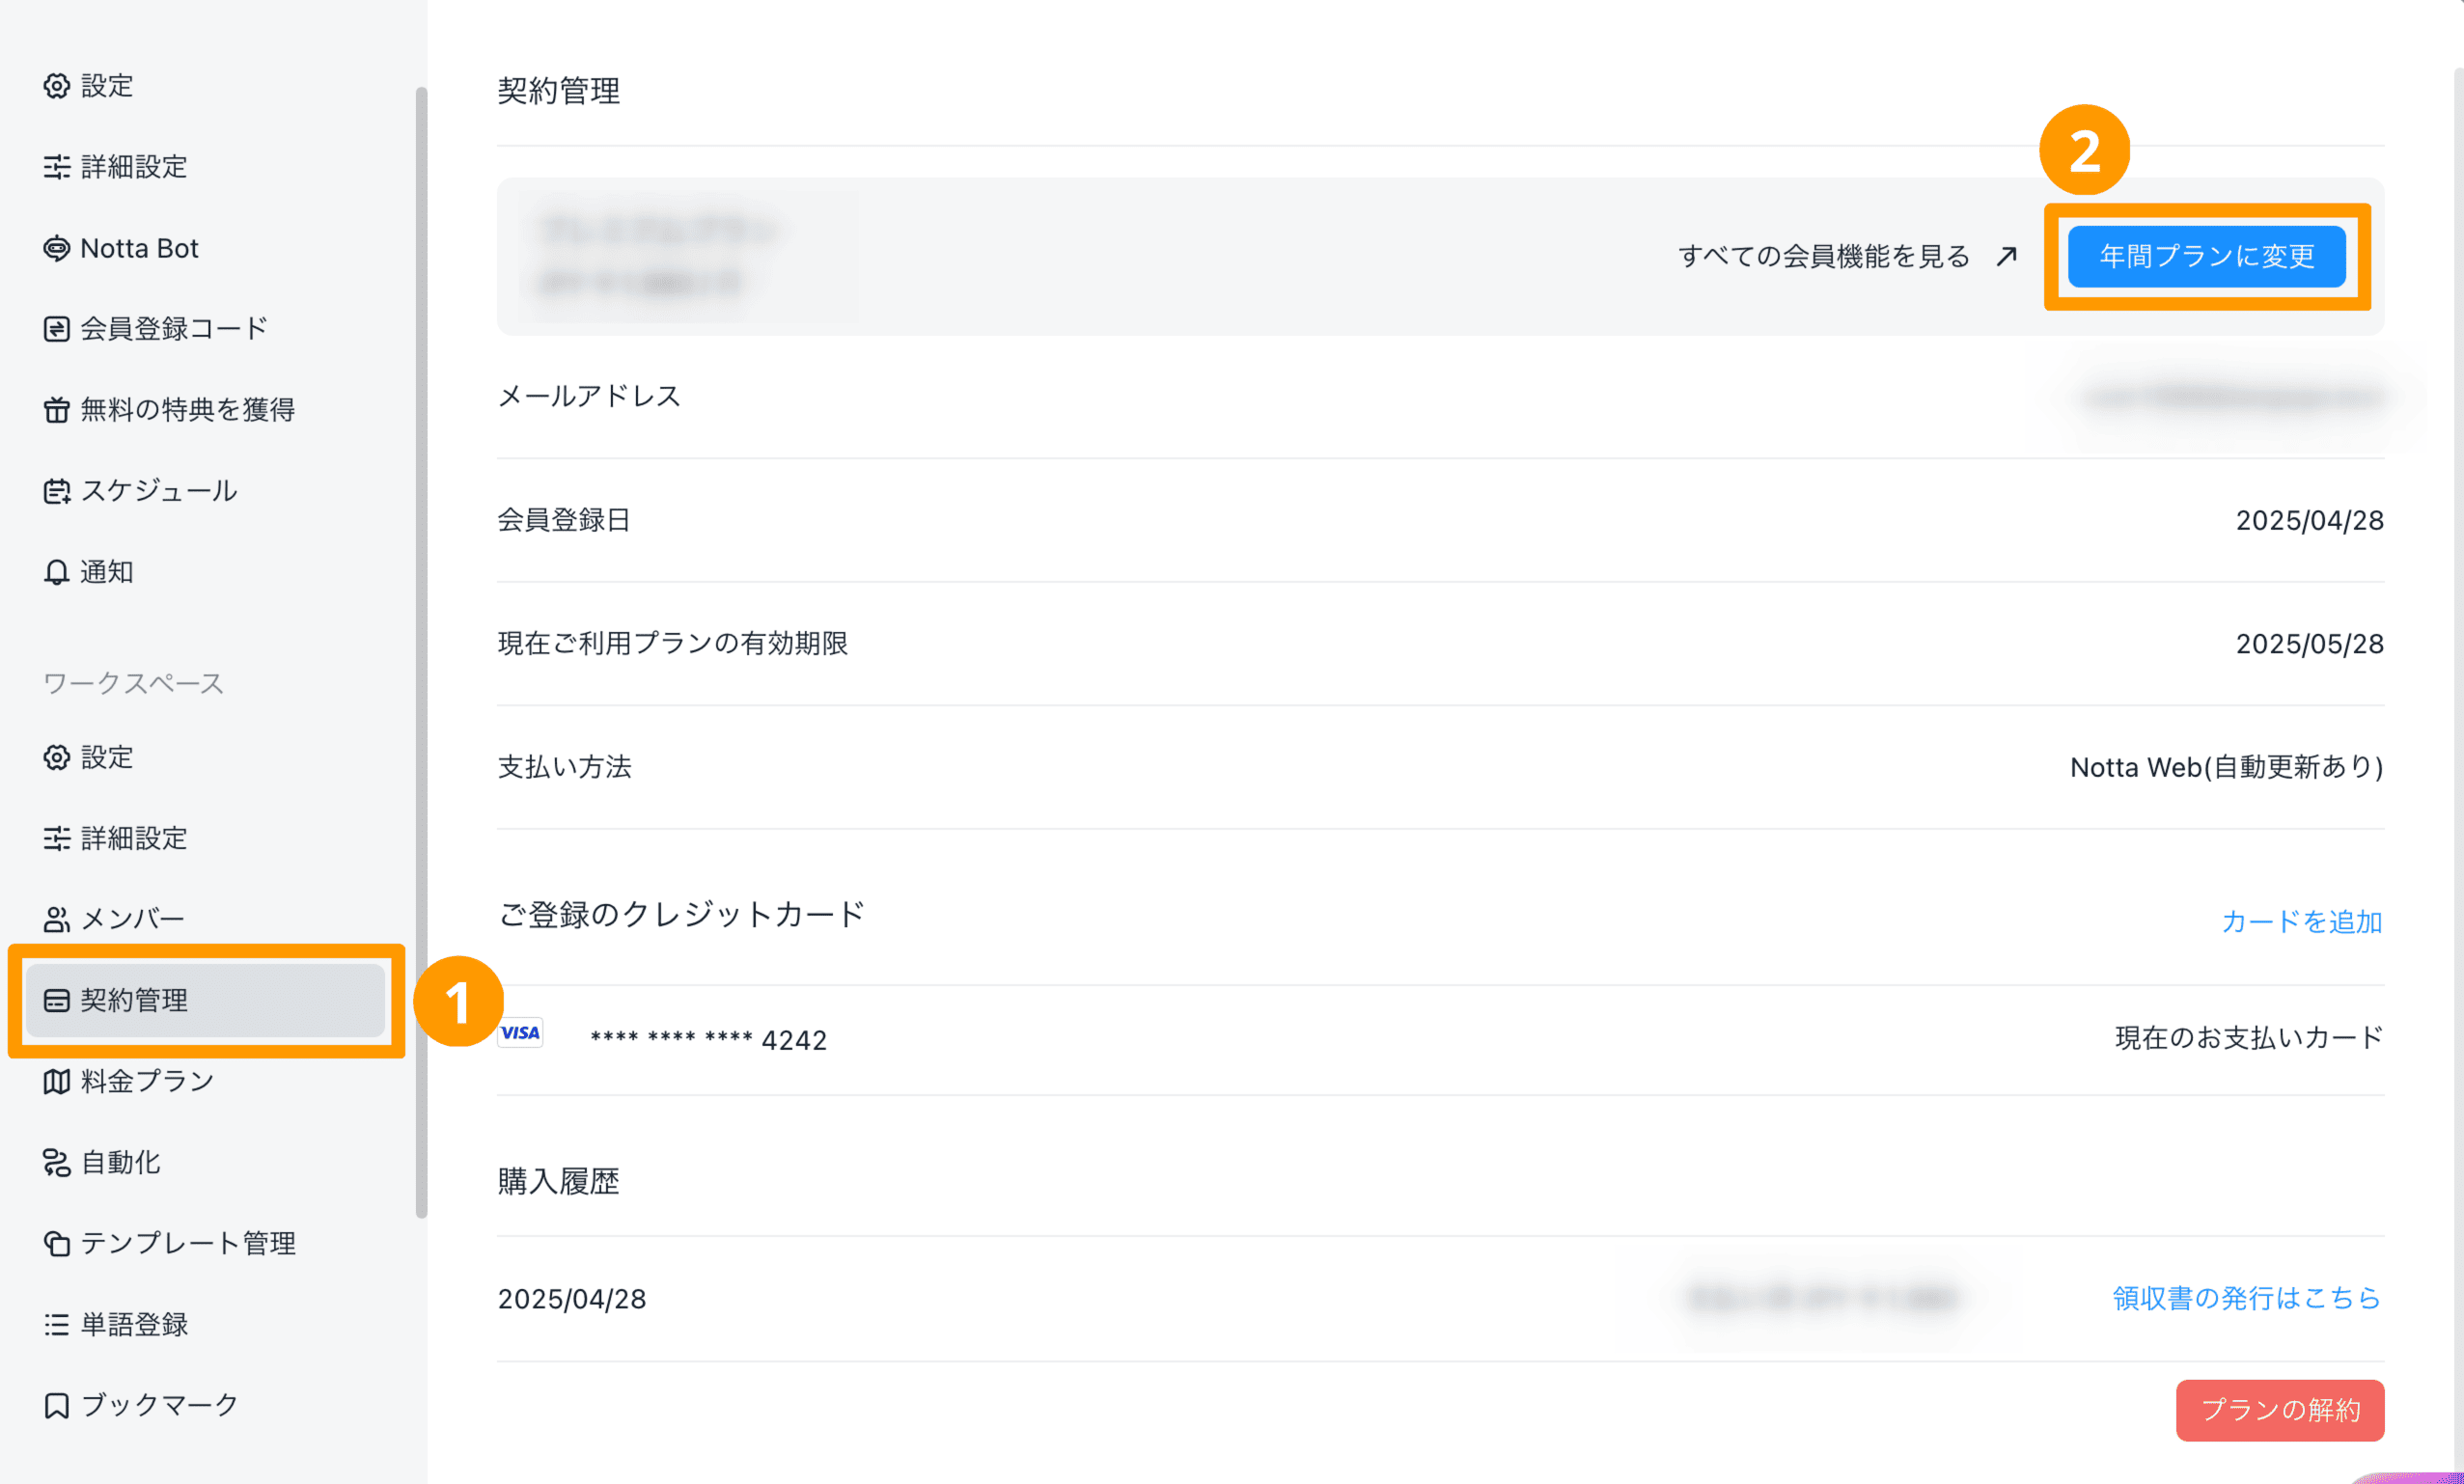This screenshot has width=2464, height=1484.
Task: Click 年間プランに変更 button
Action: click(2206, 257)
